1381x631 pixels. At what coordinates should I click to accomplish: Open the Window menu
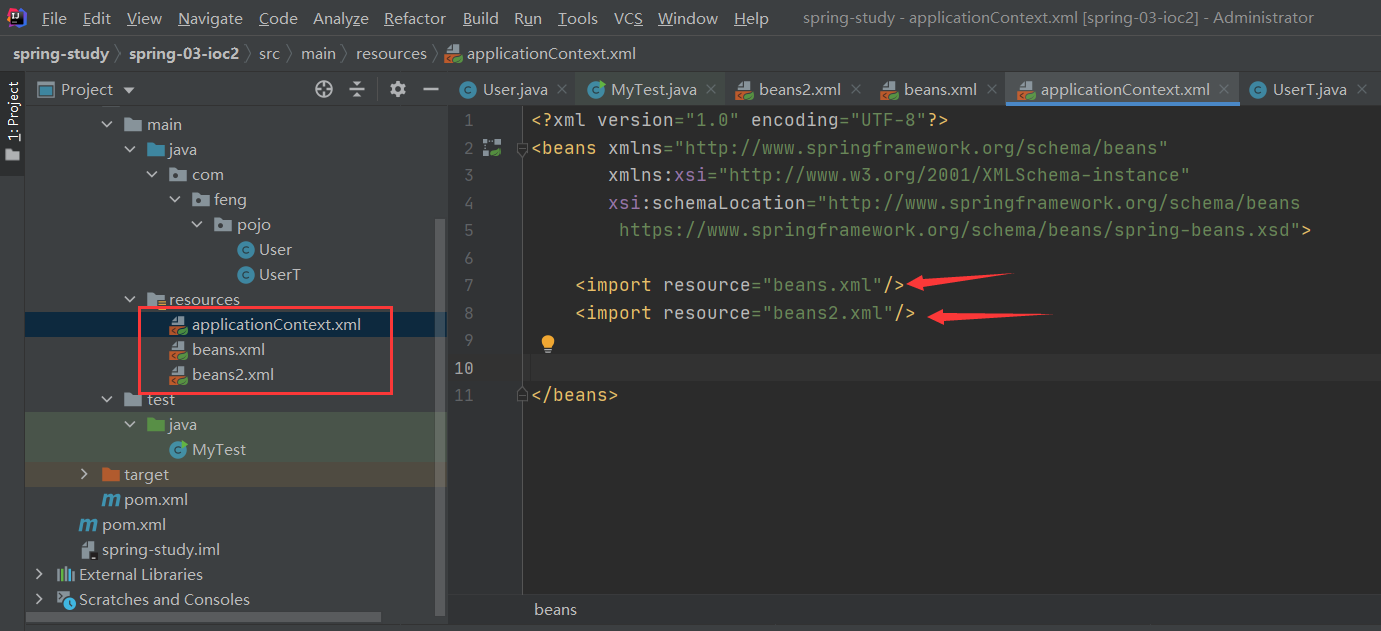[x=688, y=18]
